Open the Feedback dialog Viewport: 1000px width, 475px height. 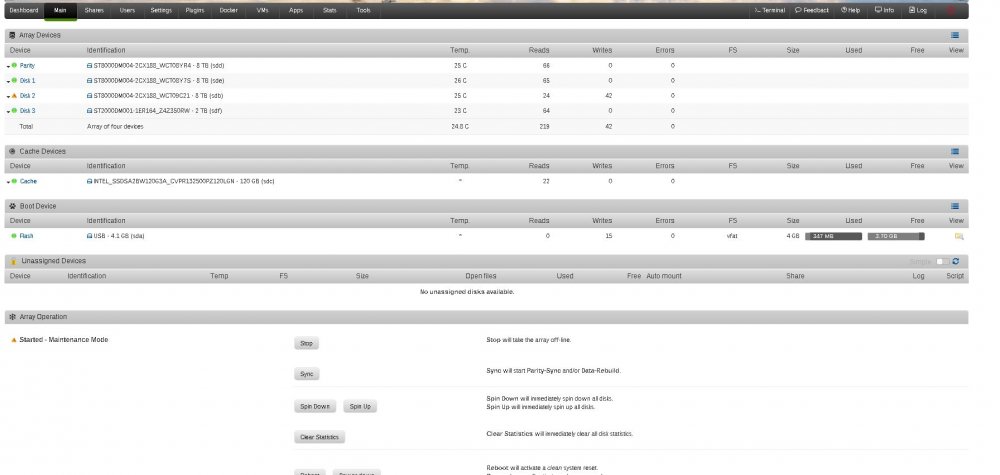click(812, 10)
